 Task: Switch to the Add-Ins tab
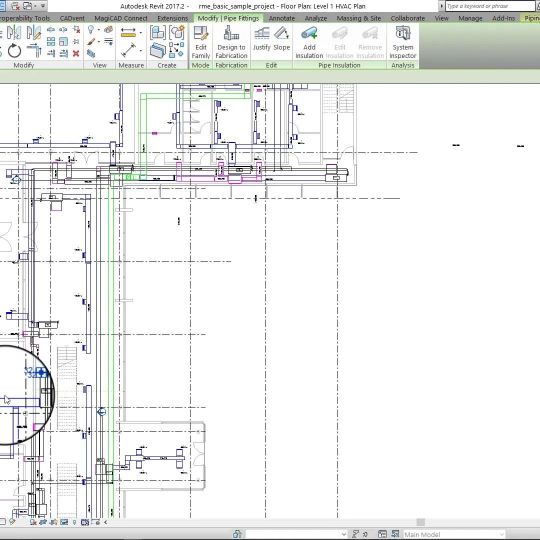pyautogui.click(x=503, y=18)
